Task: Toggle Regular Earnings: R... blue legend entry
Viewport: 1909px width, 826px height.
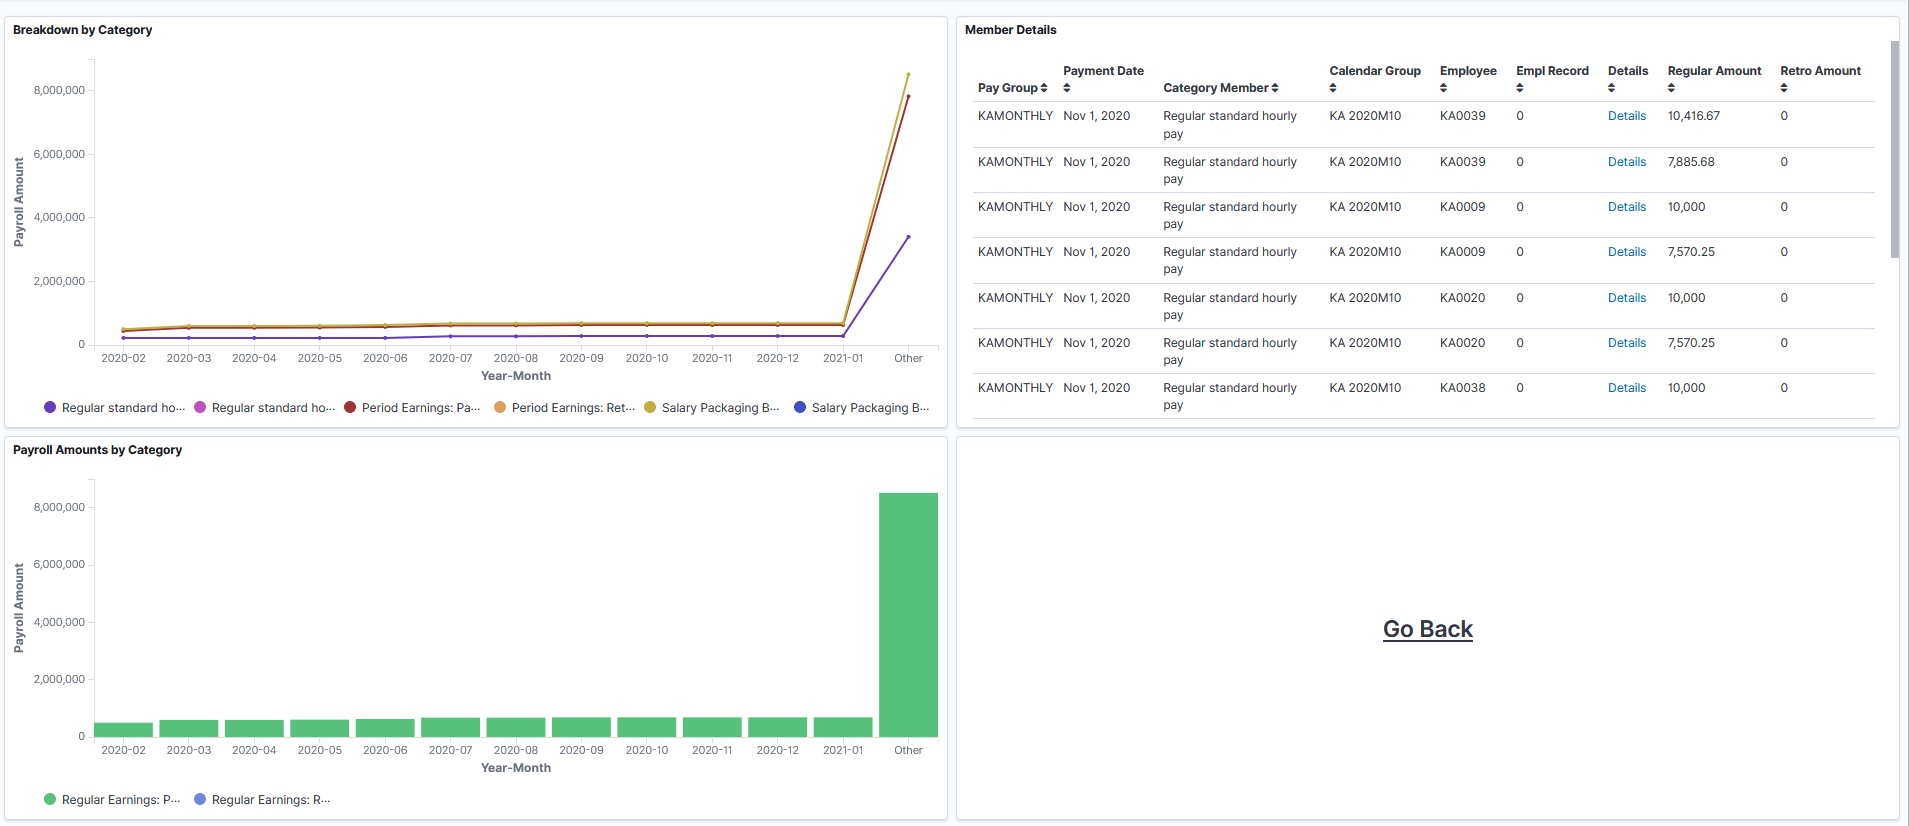Action: click(262, 800)
